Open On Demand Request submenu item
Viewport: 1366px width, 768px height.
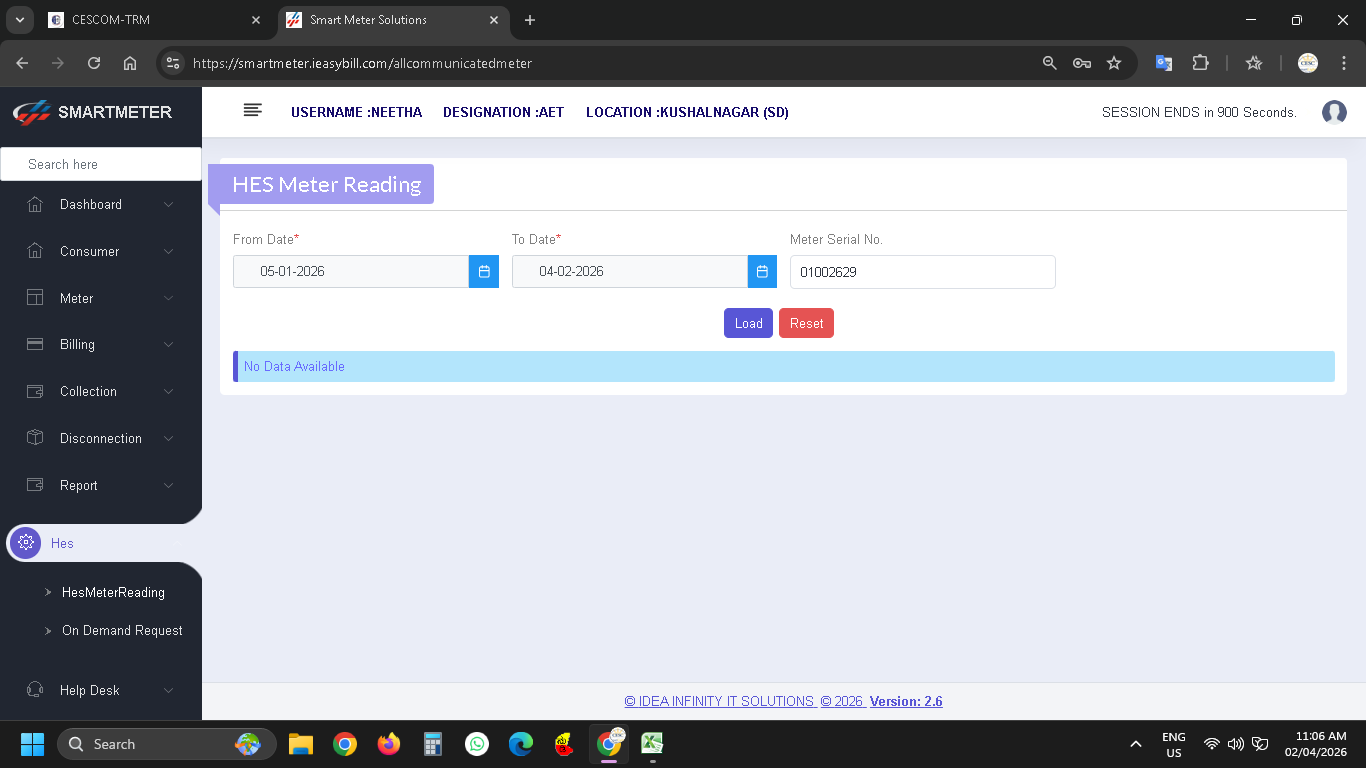tap(122, 630)
